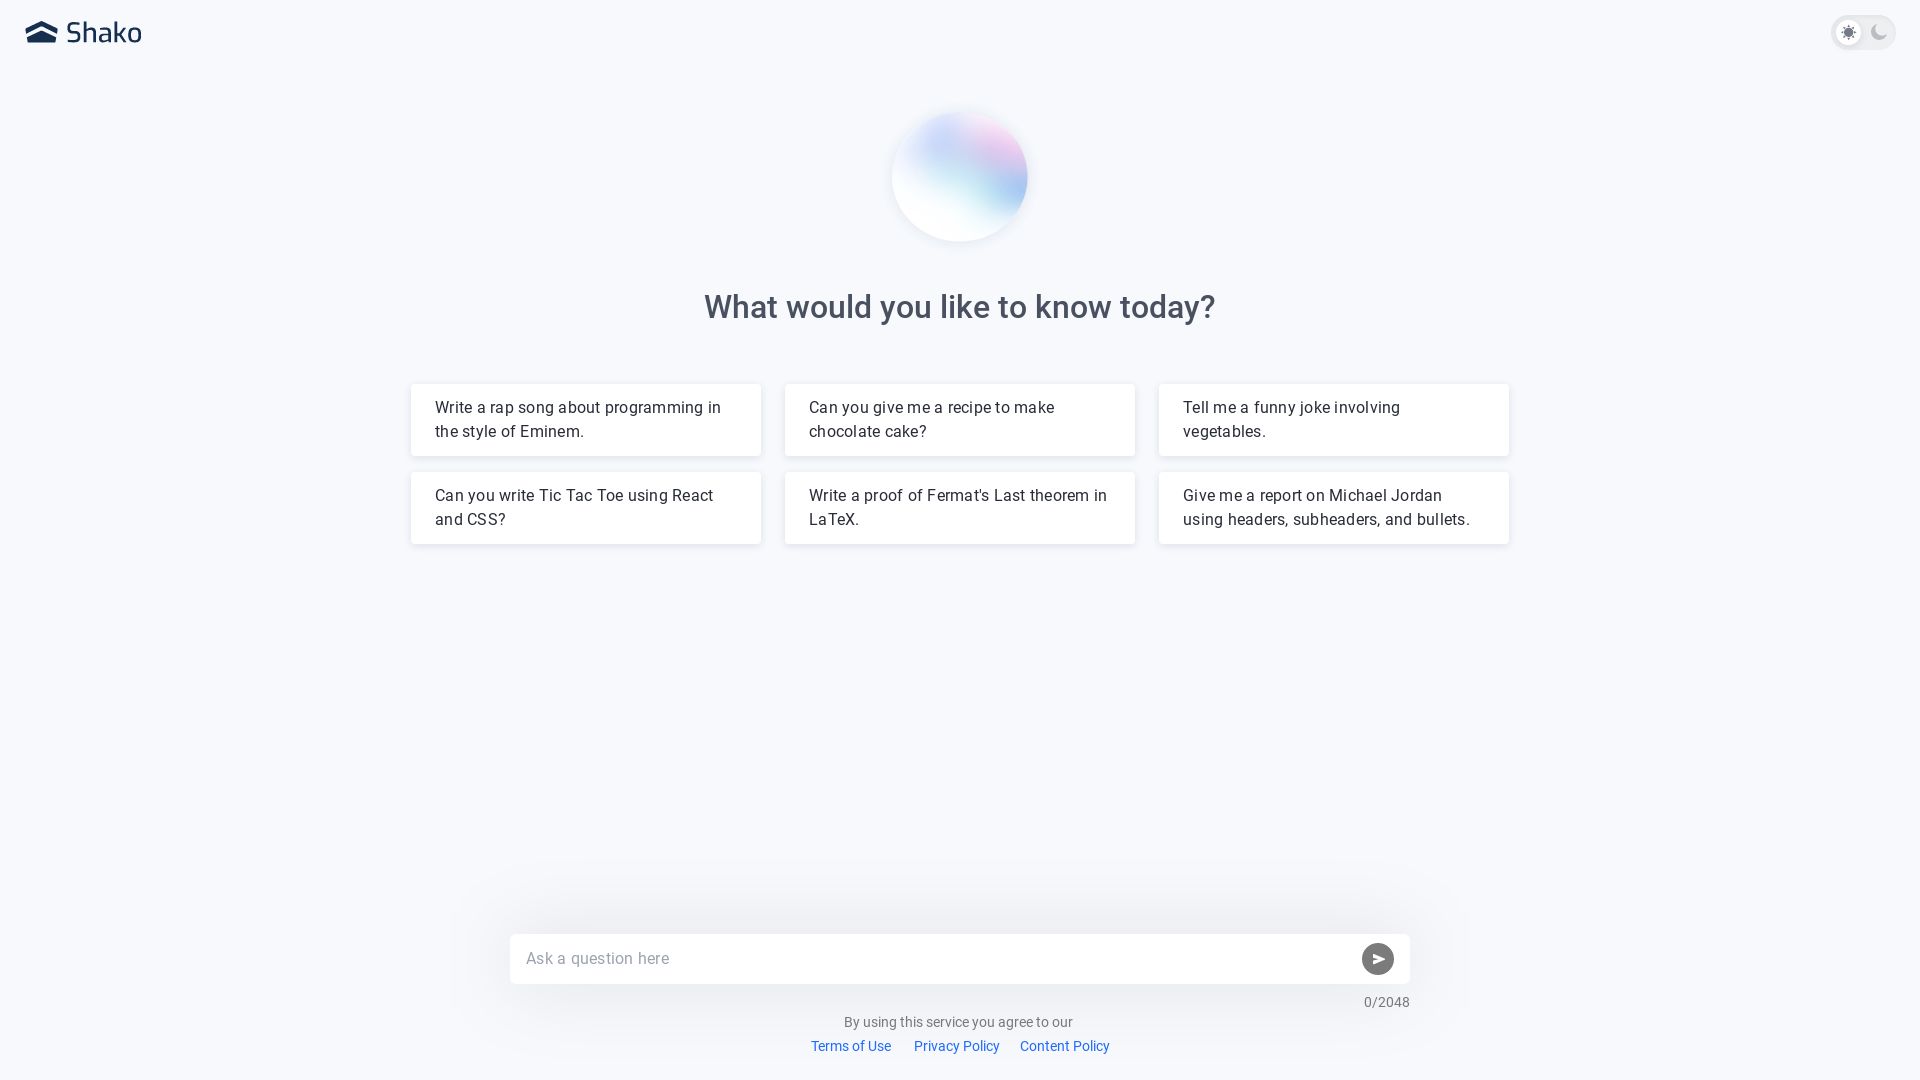
Task: Select the Tic Tac Toe React prompt
Action: click(585, 507)
